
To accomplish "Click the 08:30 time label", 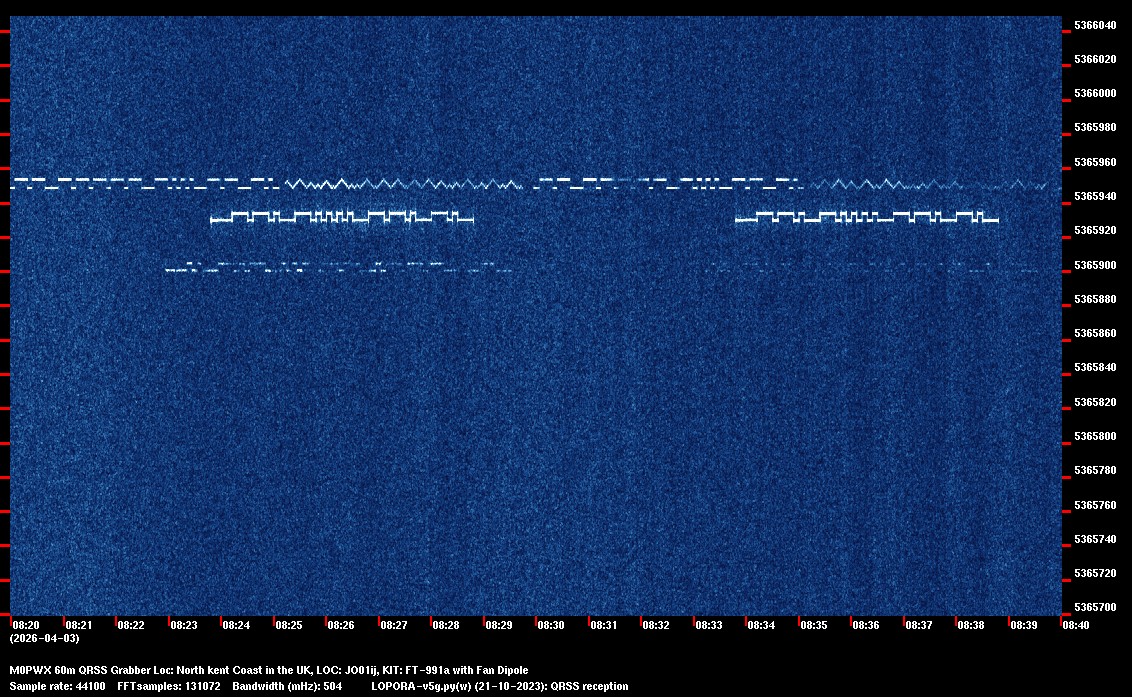I will 550,625.
